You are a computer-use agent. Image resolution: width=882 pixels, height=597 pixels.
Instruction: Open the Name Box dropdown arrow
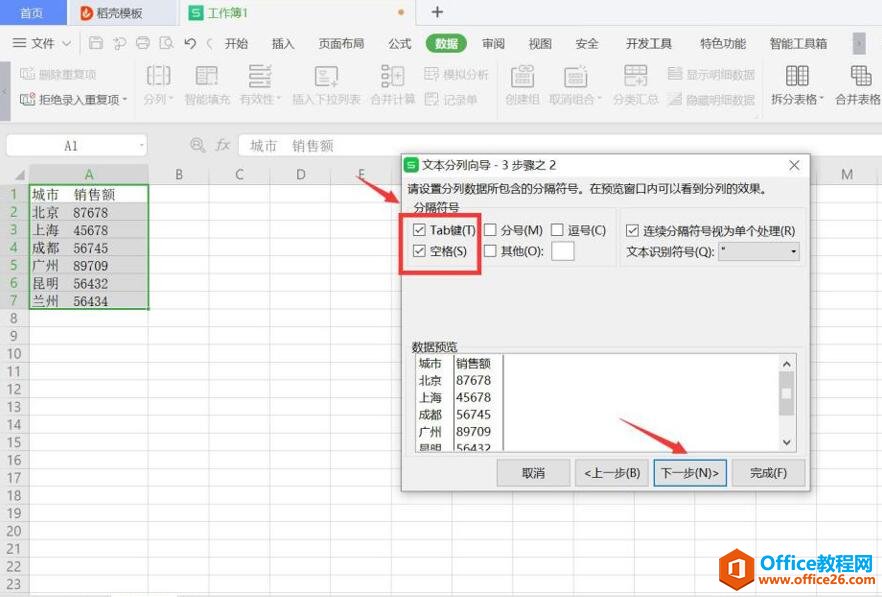click(x=141, y=146)
